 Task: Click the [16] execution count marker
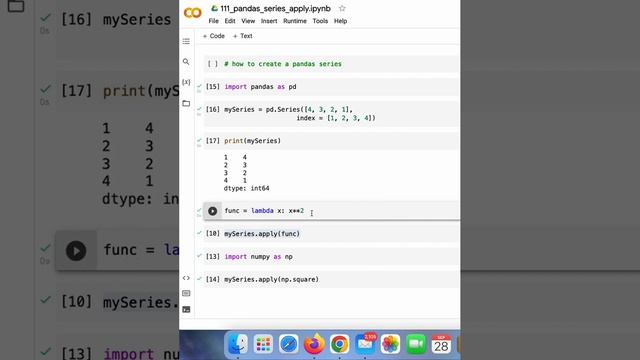(212, 109)
